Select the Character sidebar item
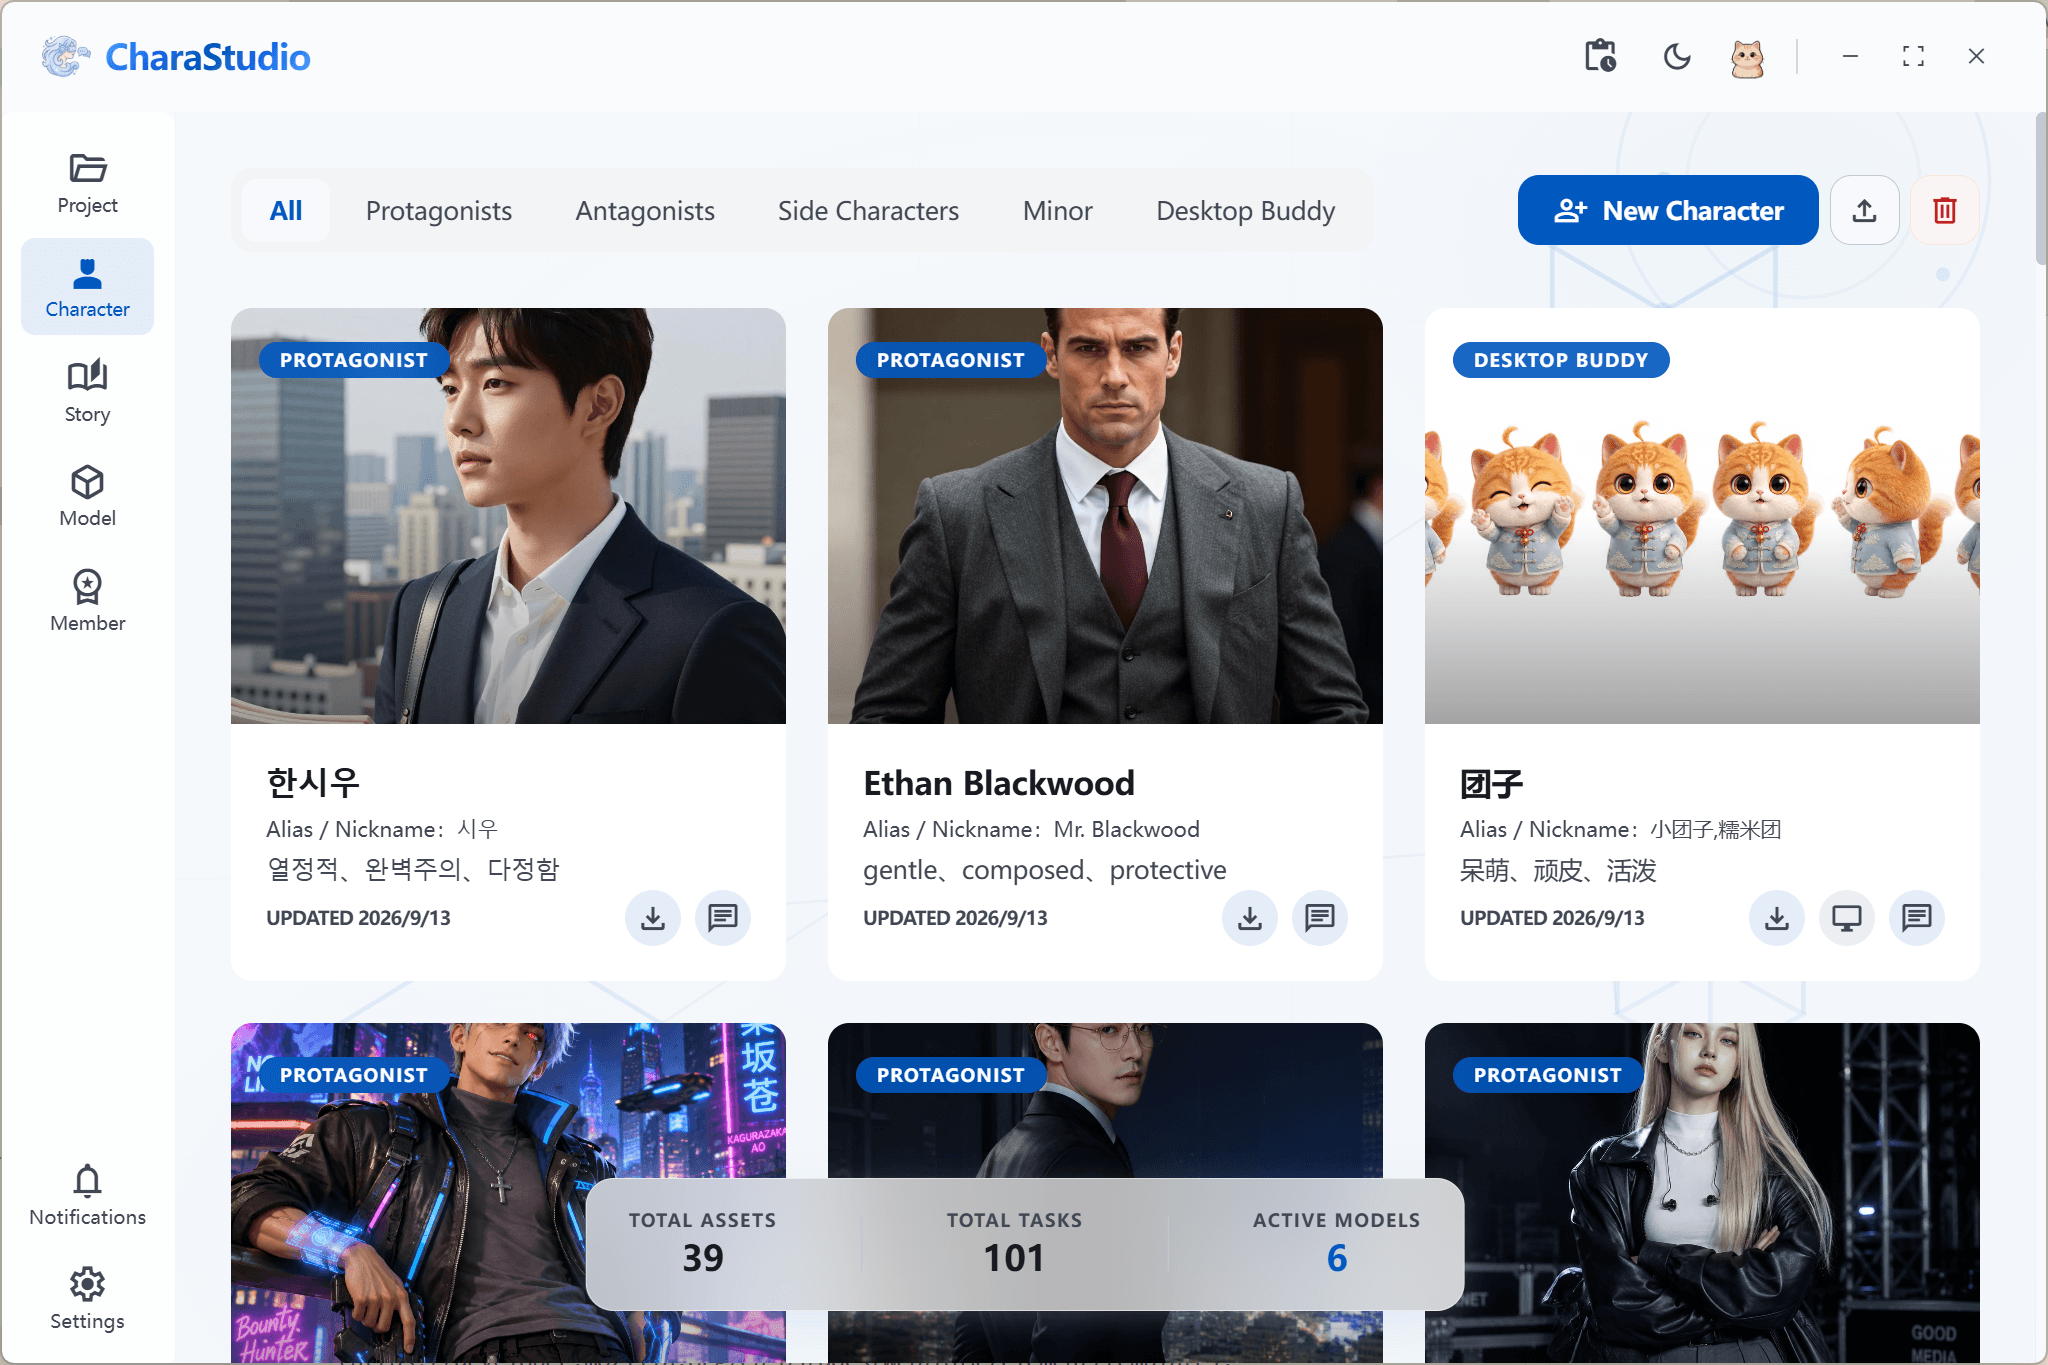Viewport: 2048px width, 1365px height. click(x=88, y=288)
